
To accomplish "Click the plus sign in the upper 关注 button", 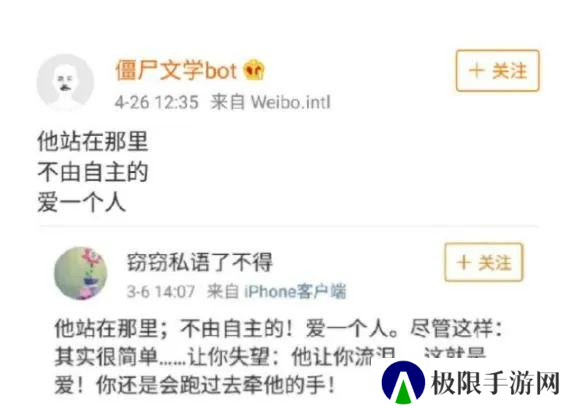I will coord(476,71).
